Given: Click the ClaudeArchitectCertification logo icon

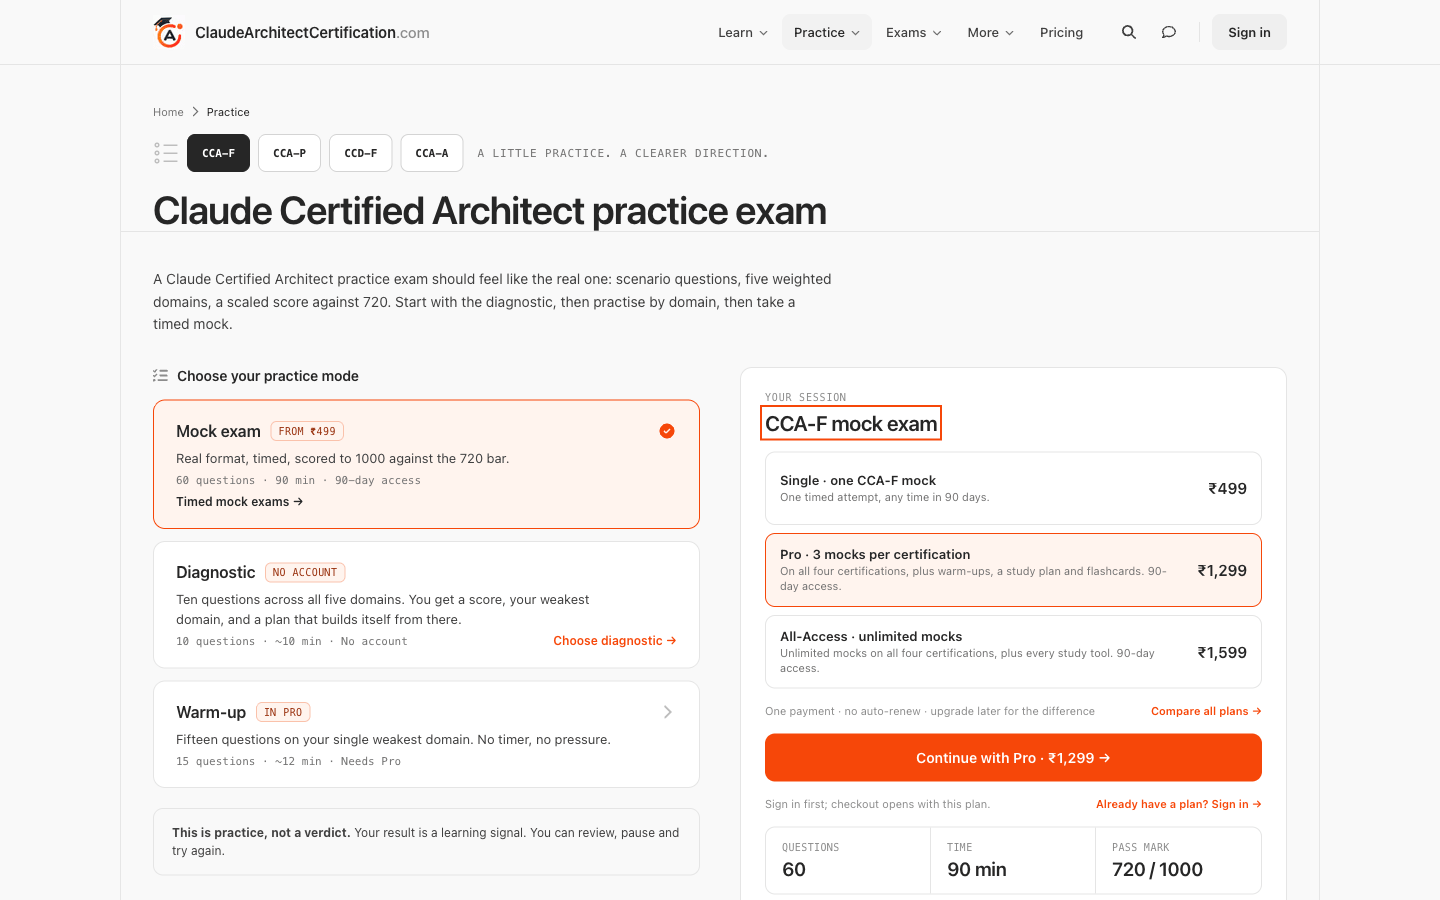Looking at the screenshot, I should coord(168,32).
